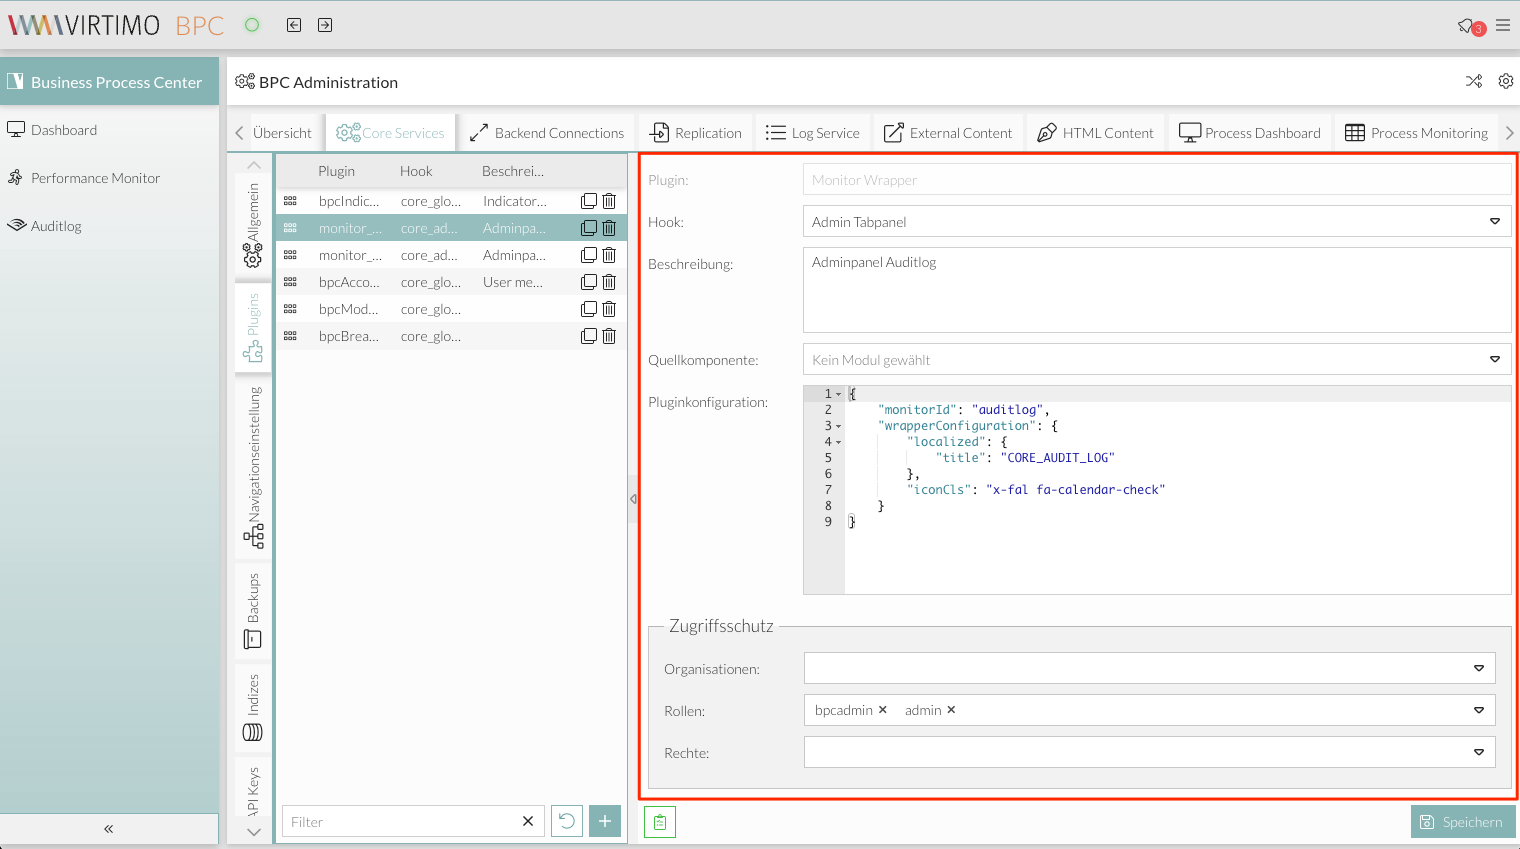
Task: Add a new plugin with the plus button
Action: click(605, 821)
